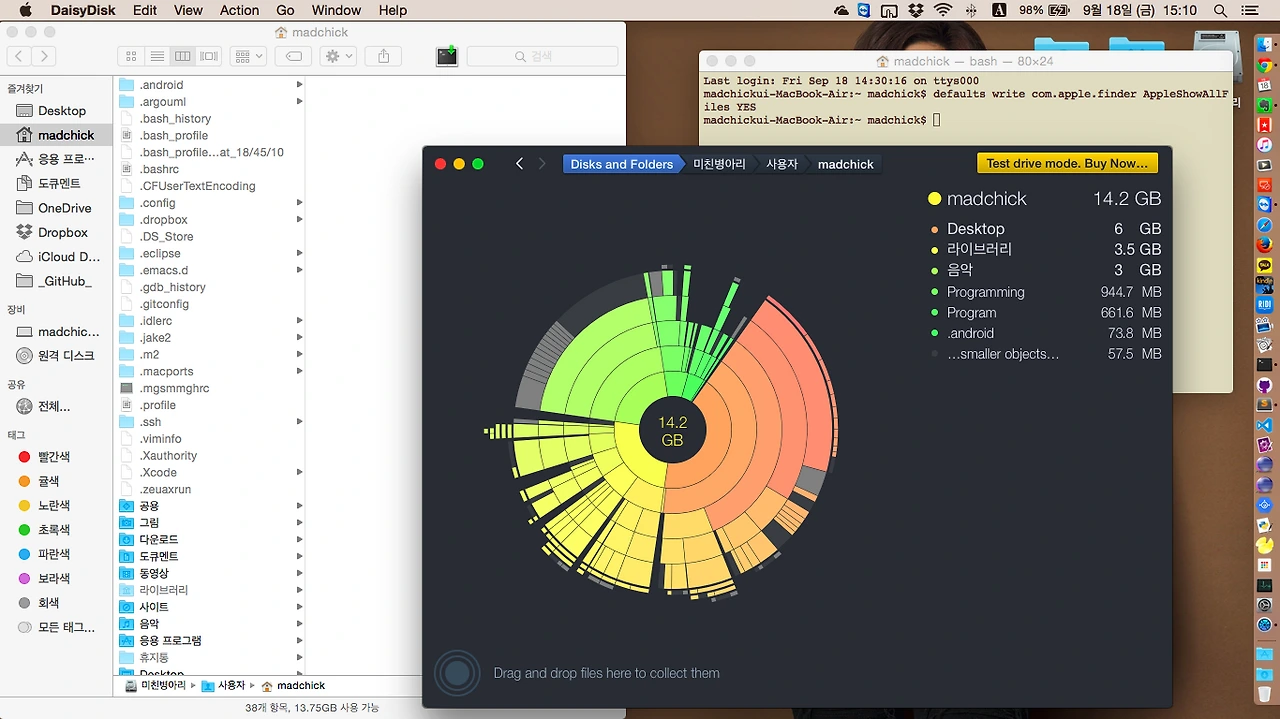This screenshot has height=719, width=1280.
Task: Click Disks and Folders breadcrumb
Action: tap(622, 164)
